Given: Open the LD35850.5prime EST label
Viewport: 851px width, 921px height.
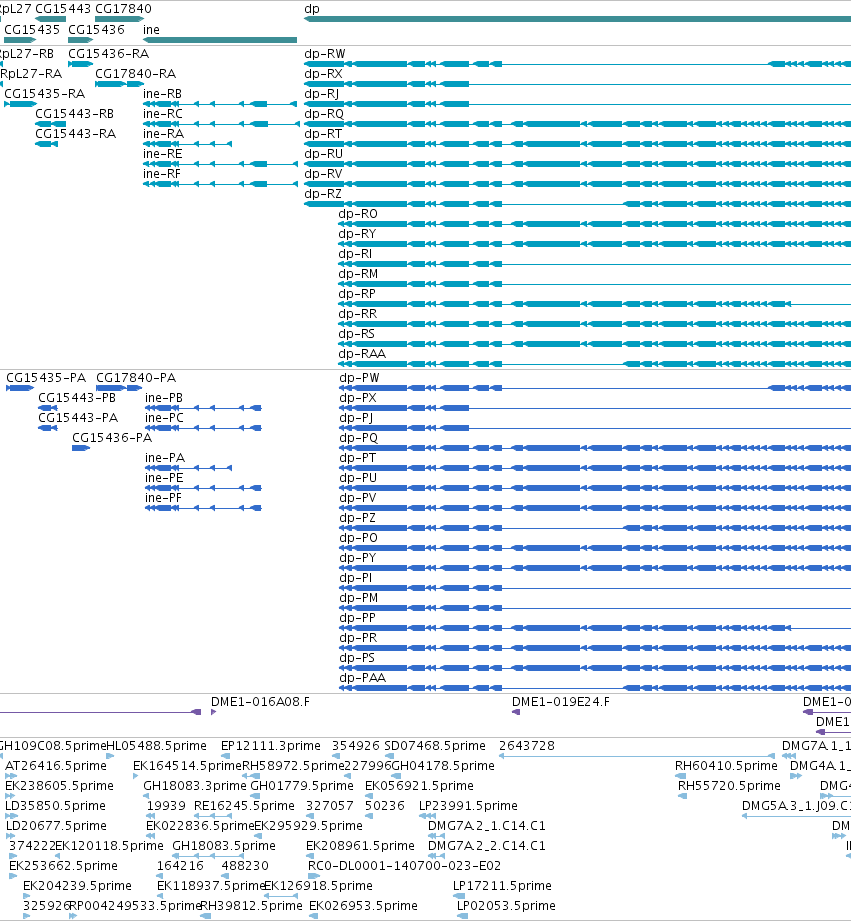Looking at the screenshot, I should pyautogui.click(x=56, y=805).
